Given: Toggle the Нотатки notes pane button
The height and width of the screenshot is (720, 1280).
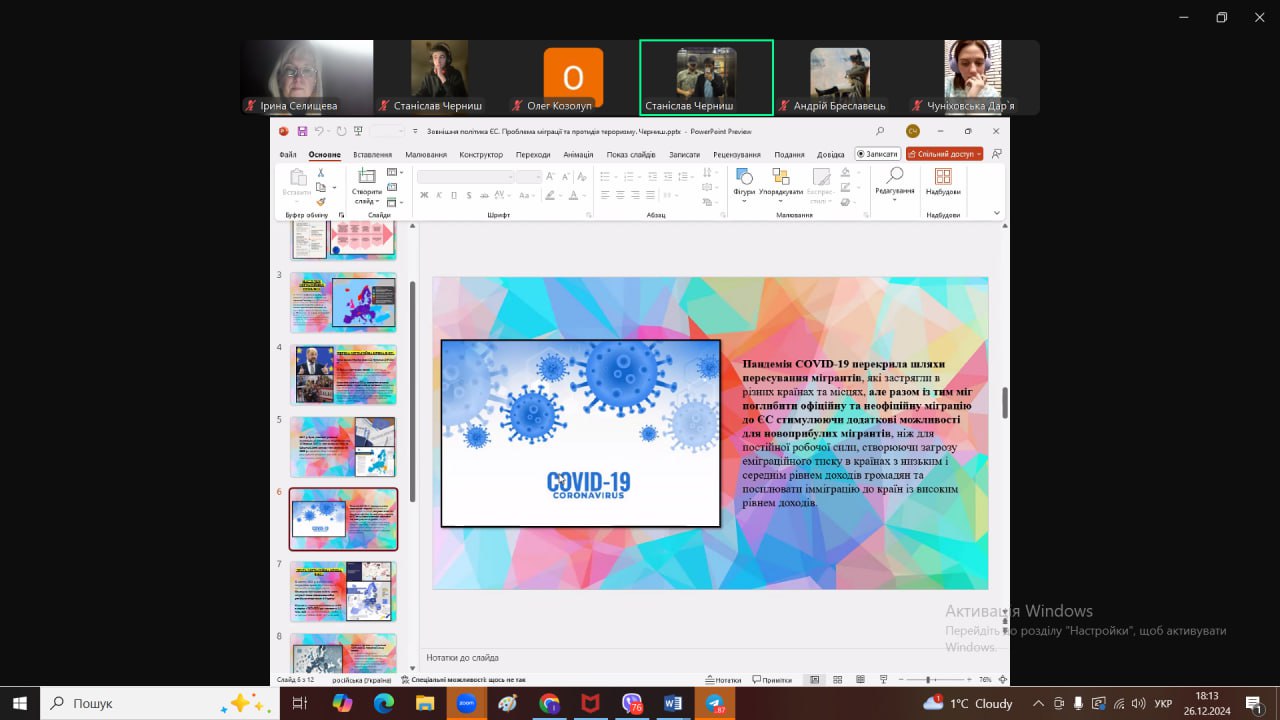Looking at the screenshot, I should point(723,680).
